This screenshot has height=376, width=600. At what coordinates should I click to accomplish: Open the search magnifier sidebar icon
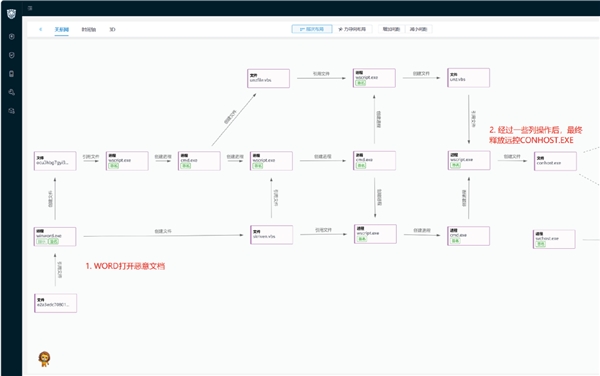click(x=11, y=92)
